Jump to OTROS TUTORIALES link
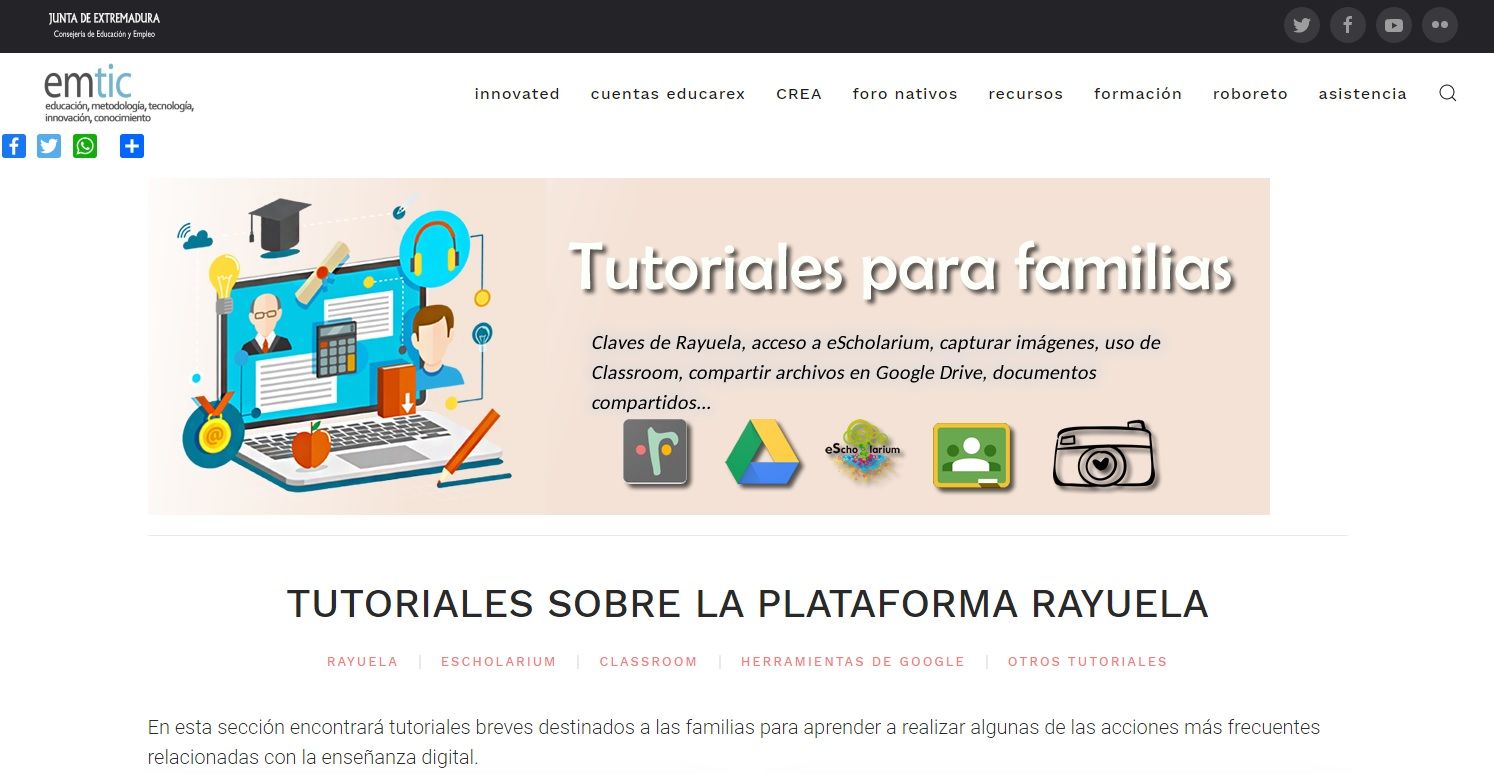 [x=1087, y=662]
